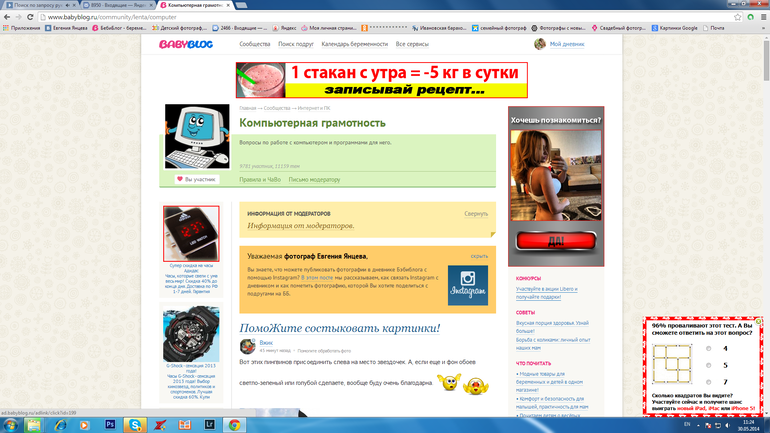This screenshot has width=770, height=433.
Task: Click the new tab button
Action: point(241,5)
